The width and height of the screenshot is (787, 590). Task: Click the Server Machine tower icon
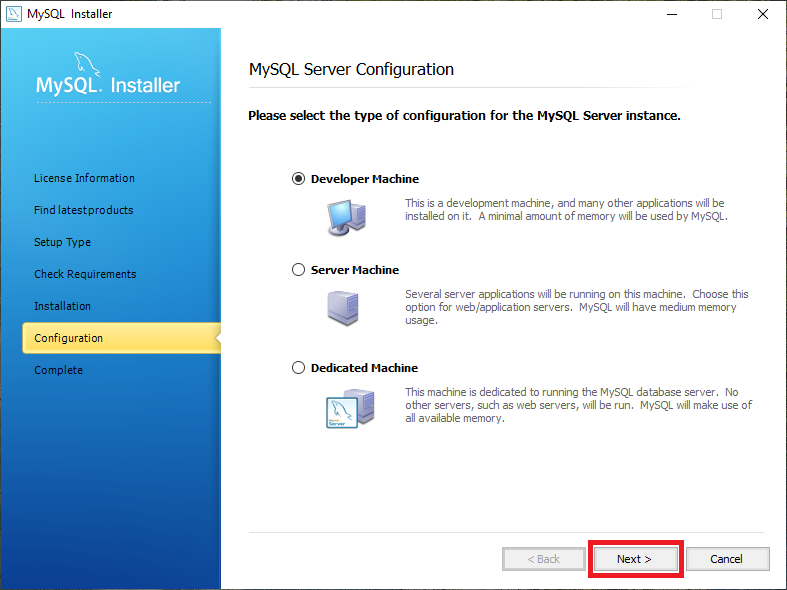343,308
